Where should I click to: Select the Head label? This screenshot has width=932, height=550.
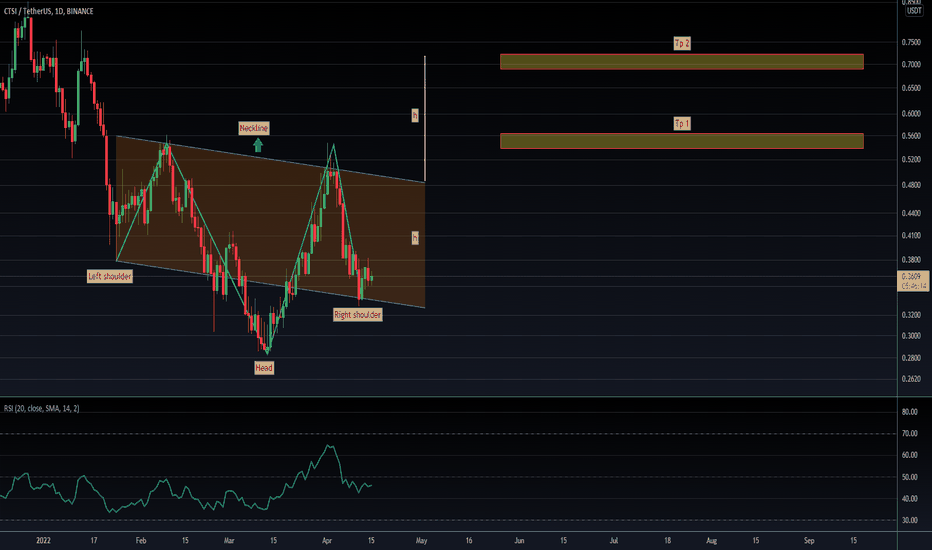pyautogui.click(x=264, y=368)
